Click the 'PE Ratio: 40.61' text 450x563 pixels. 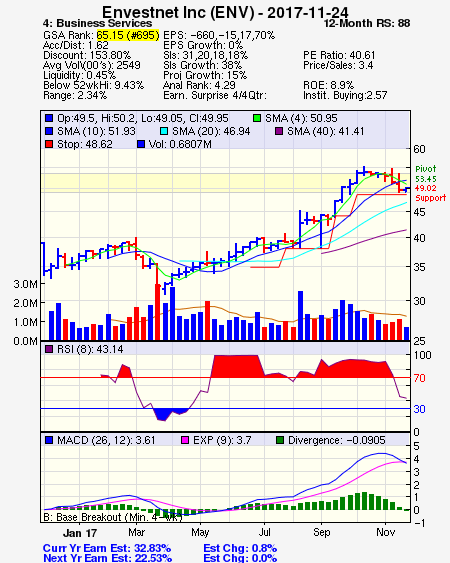[x=339, y=55]
